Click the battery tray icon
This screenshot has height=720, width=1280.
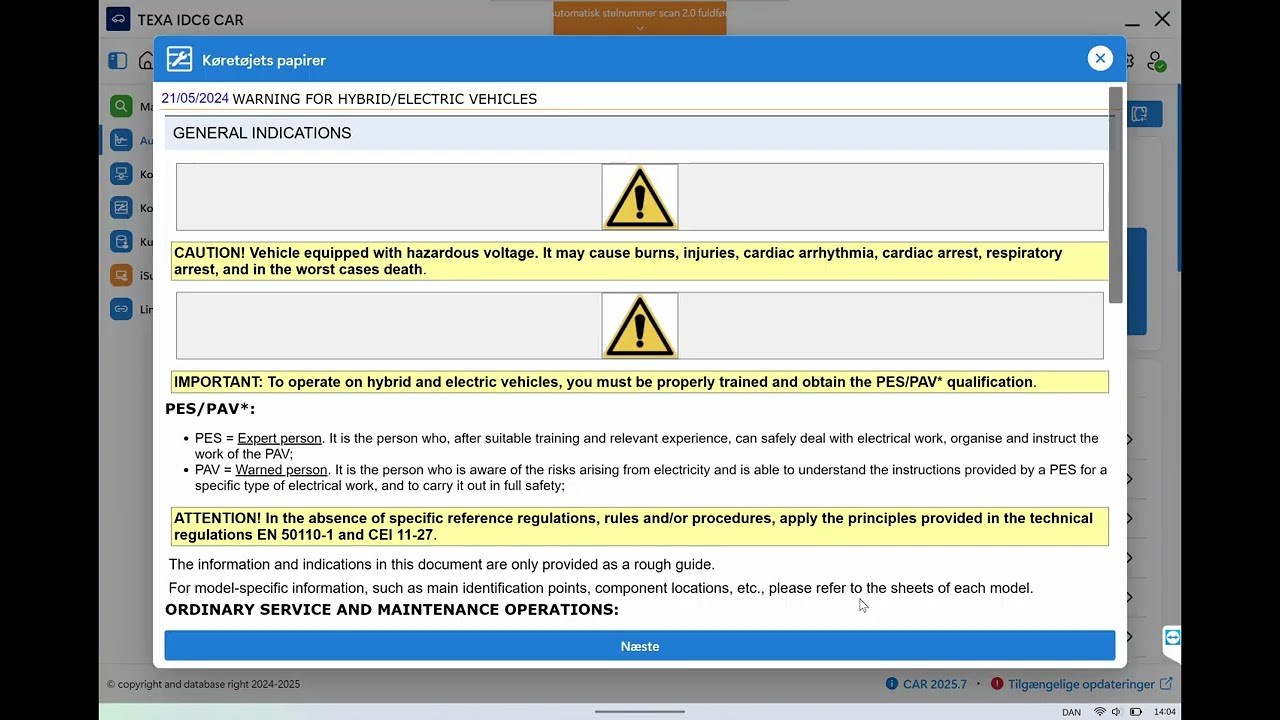pyautogui.click(x=1136, y=712)
